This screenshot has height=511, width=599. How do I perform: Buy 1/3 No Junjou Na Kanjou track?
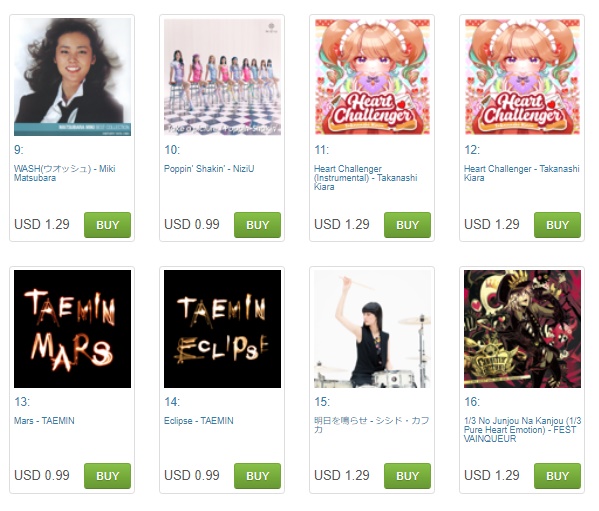557,476
